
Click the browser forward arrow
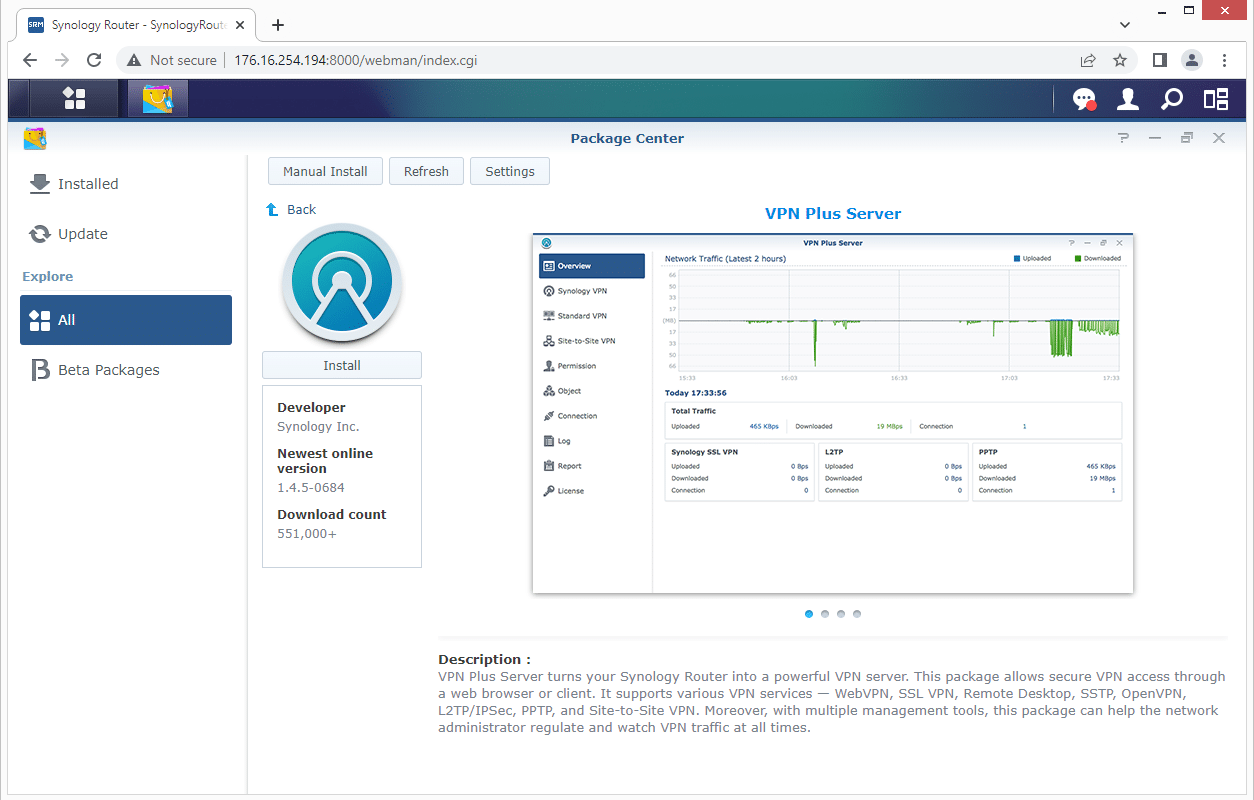pyautogui.click(x=62, y=60)
